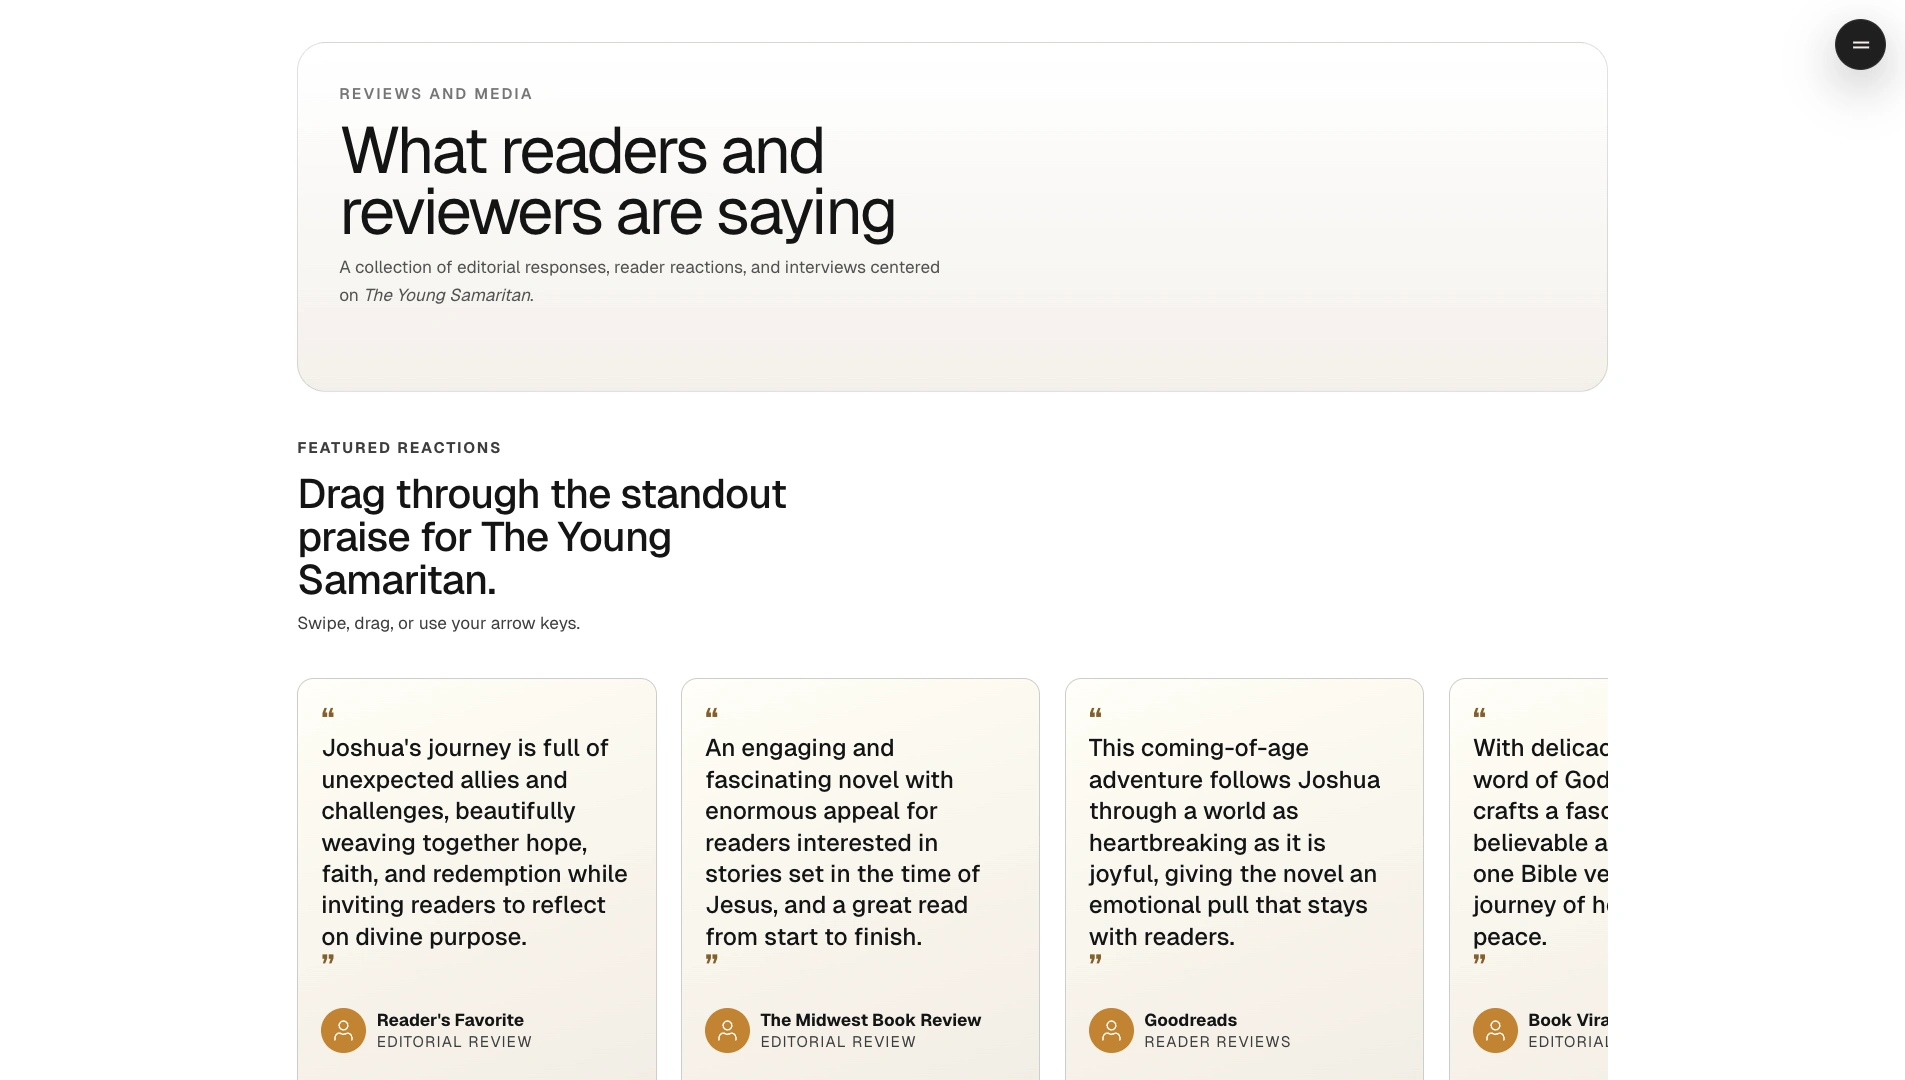Select the partially visible "With delicacy" quote
This screenshot has width=1905, height=1080.
pos(1539,842)
